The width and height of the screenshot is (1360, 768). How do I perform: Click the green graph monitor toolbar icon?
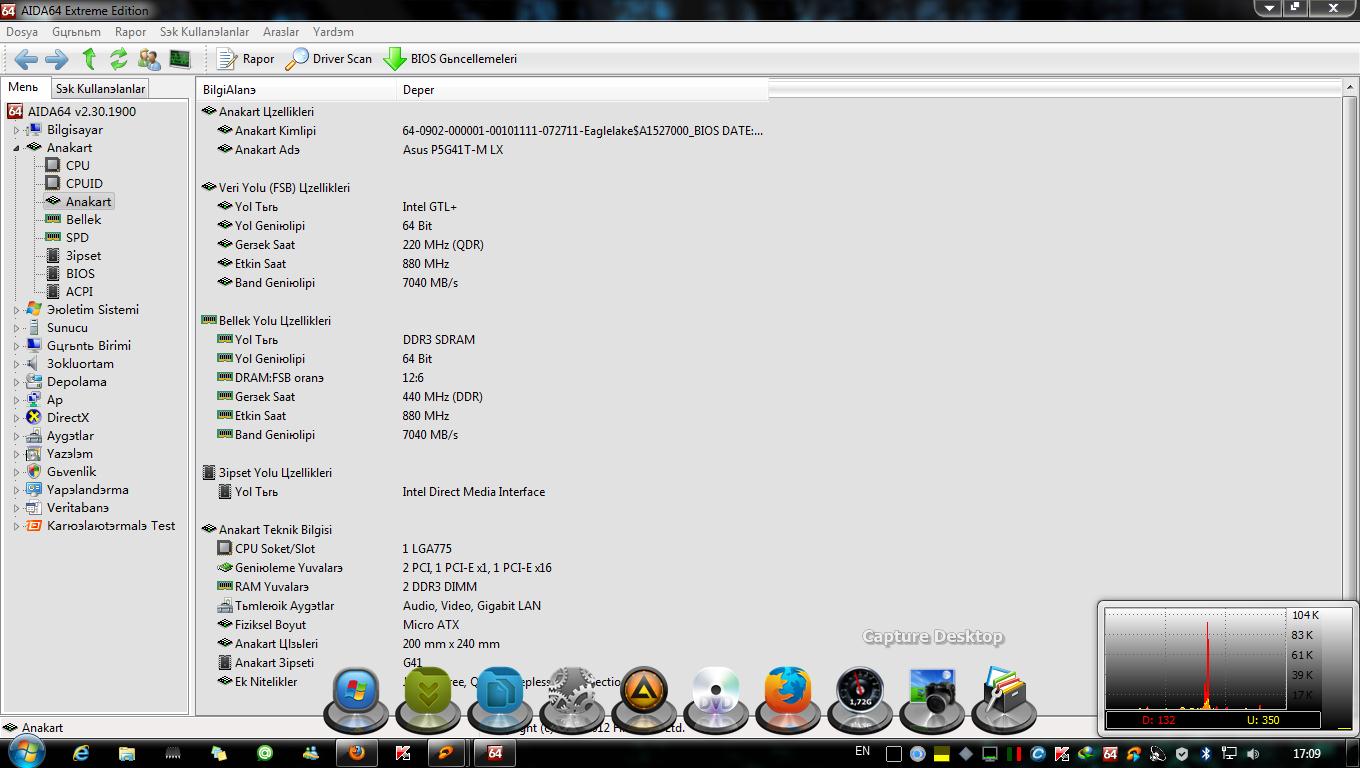180,59
